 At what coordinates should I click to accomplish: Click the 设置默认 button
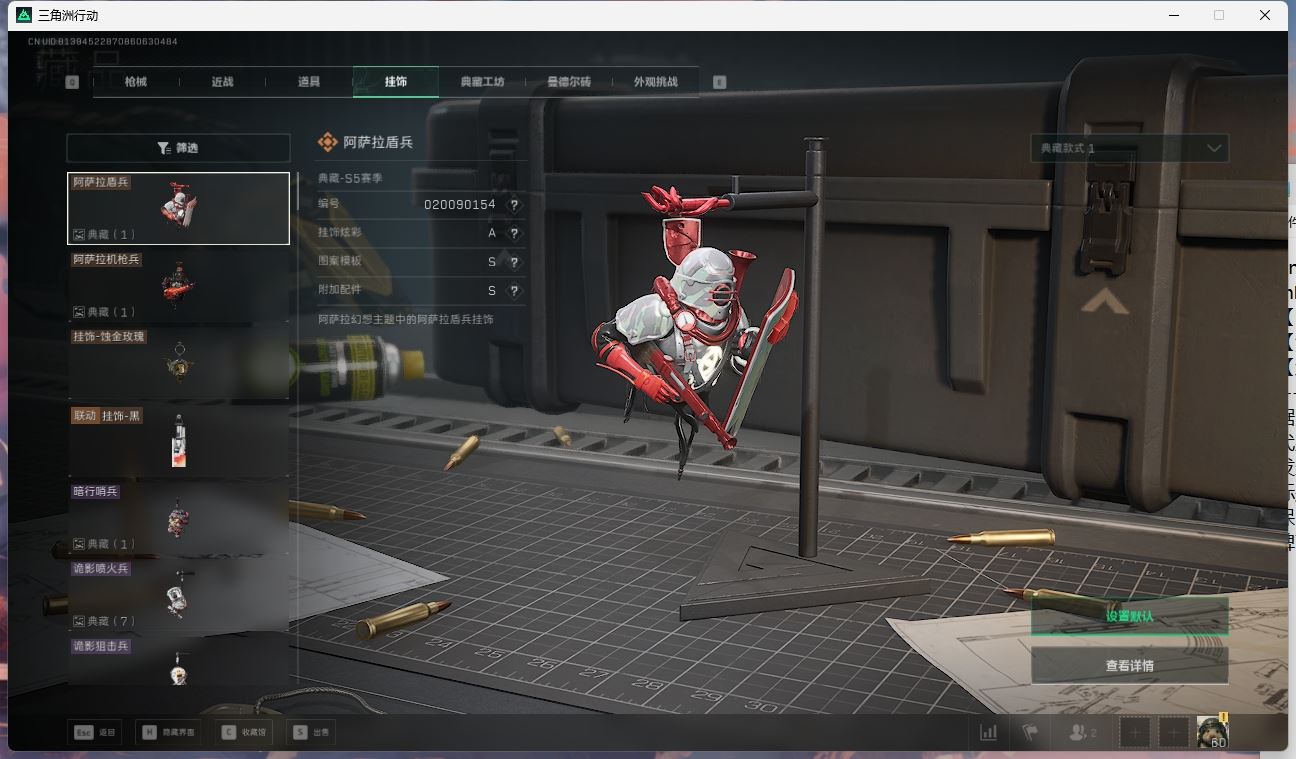coord(1129,616)
